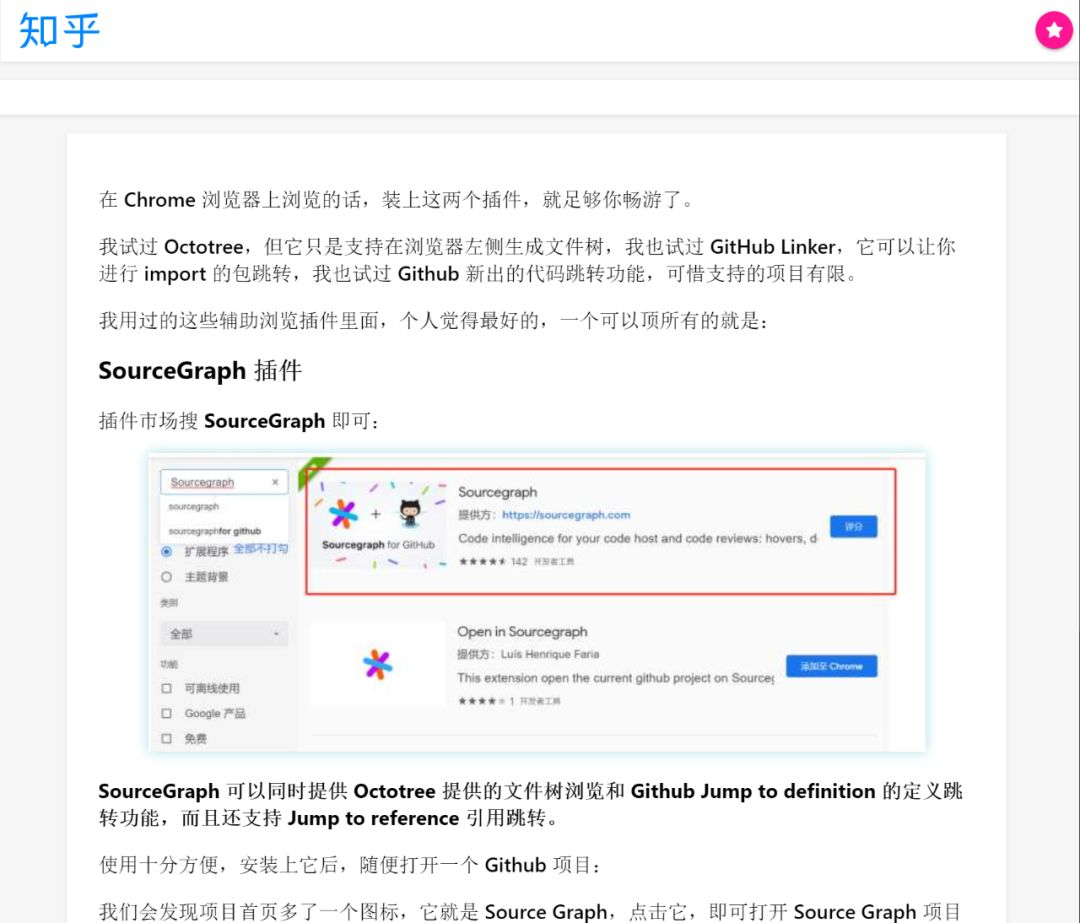
Task: Clear the Sourcegraph search box with X
Action: point(276,482)
